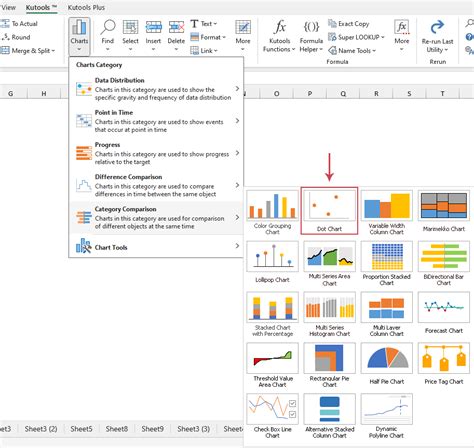Viewport: 474px width, 448px height.
Task: Open Sheet5 worksheet tab
Action: click(81, 429)
